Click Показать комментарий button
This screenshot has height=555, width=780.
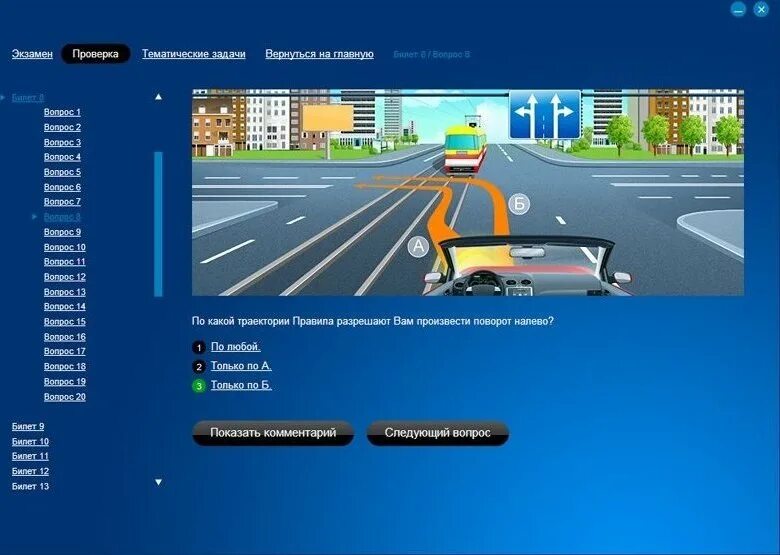[273, 433]
